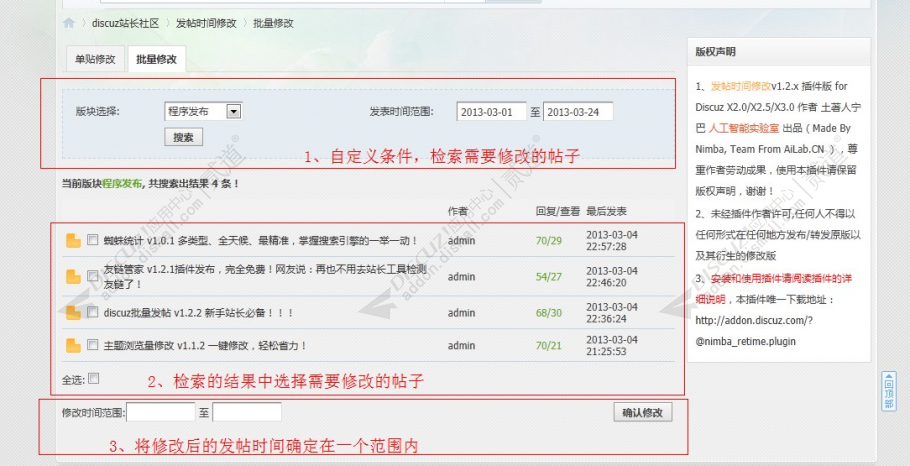910x466 pixels.
Task: Click http://addon.discuz.com/? address text
Action: pos(754,320)
